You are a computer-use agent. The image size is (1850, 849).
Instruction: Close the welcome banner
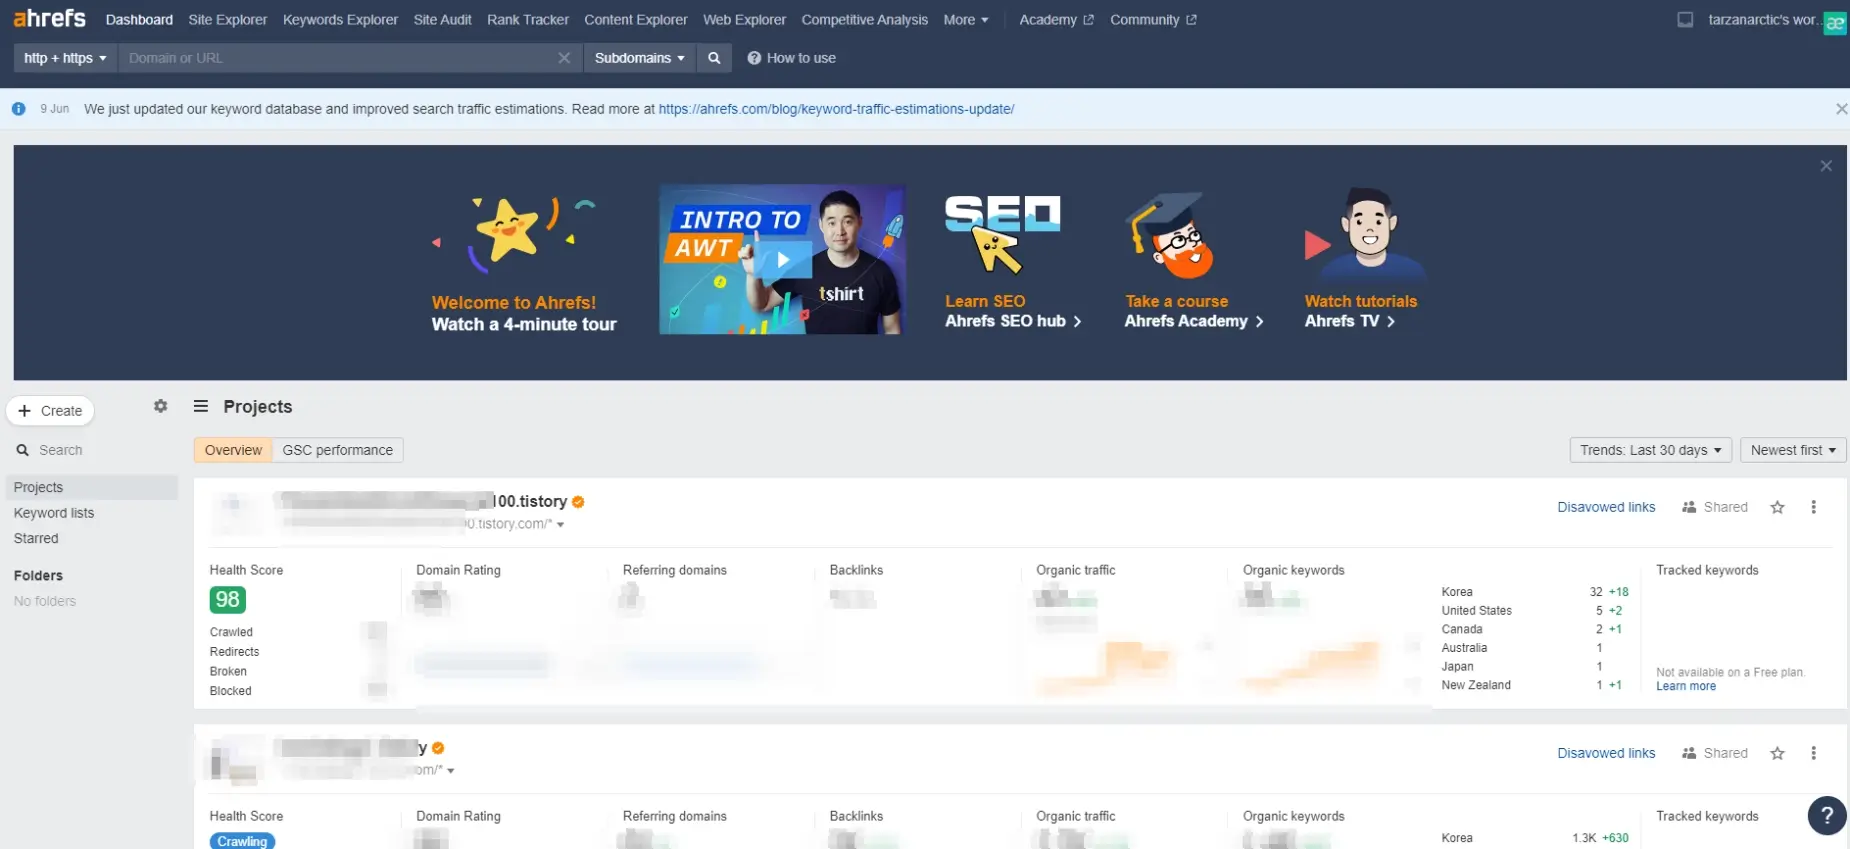click(x=1826, y=166)
